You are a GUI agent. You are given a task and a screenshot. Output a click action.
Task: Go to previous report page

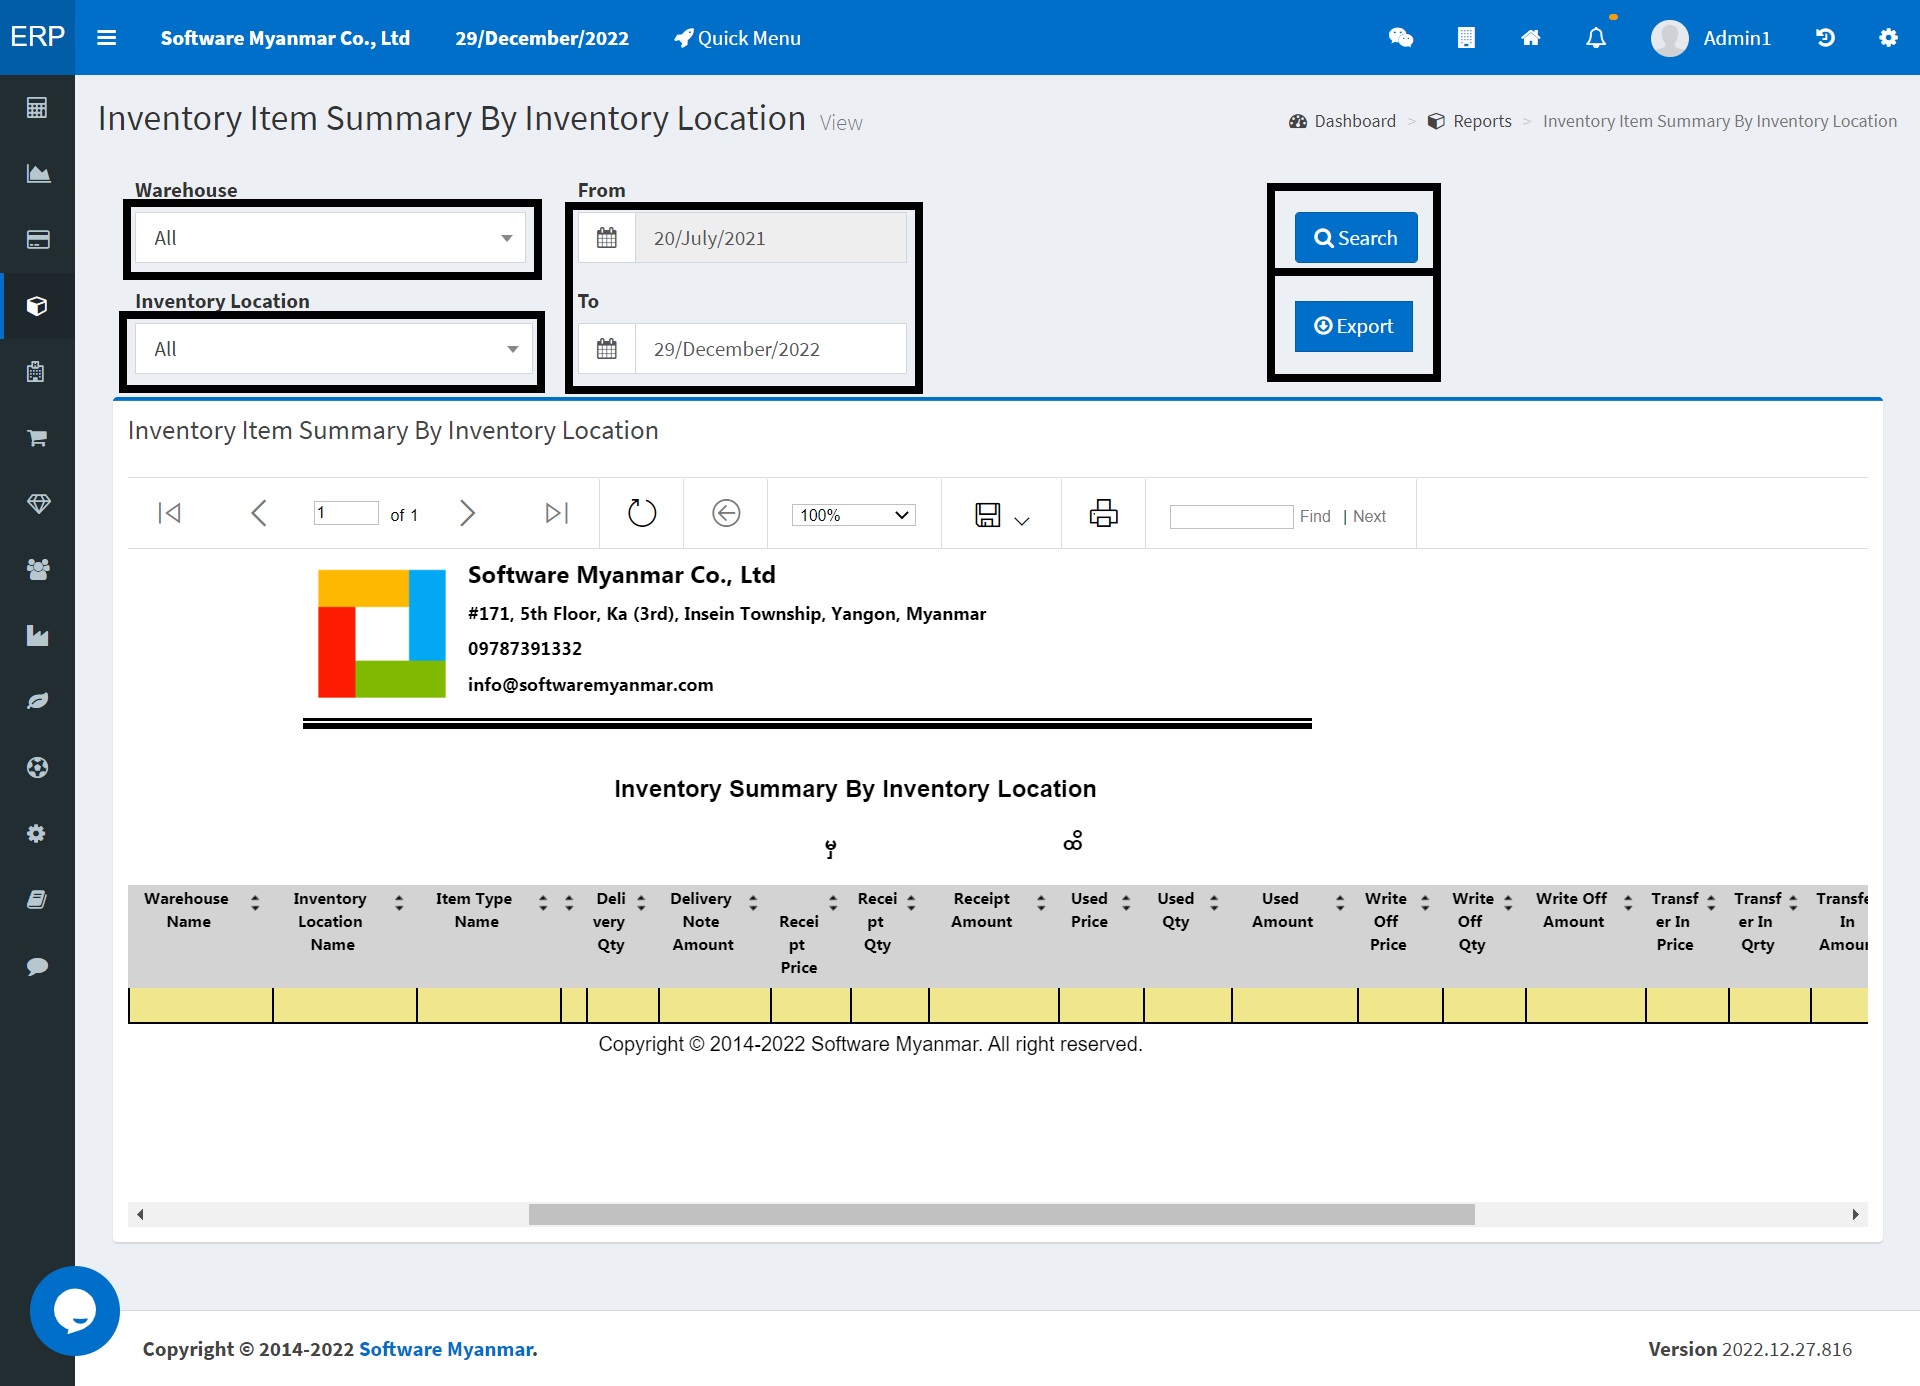click(258, 513)
